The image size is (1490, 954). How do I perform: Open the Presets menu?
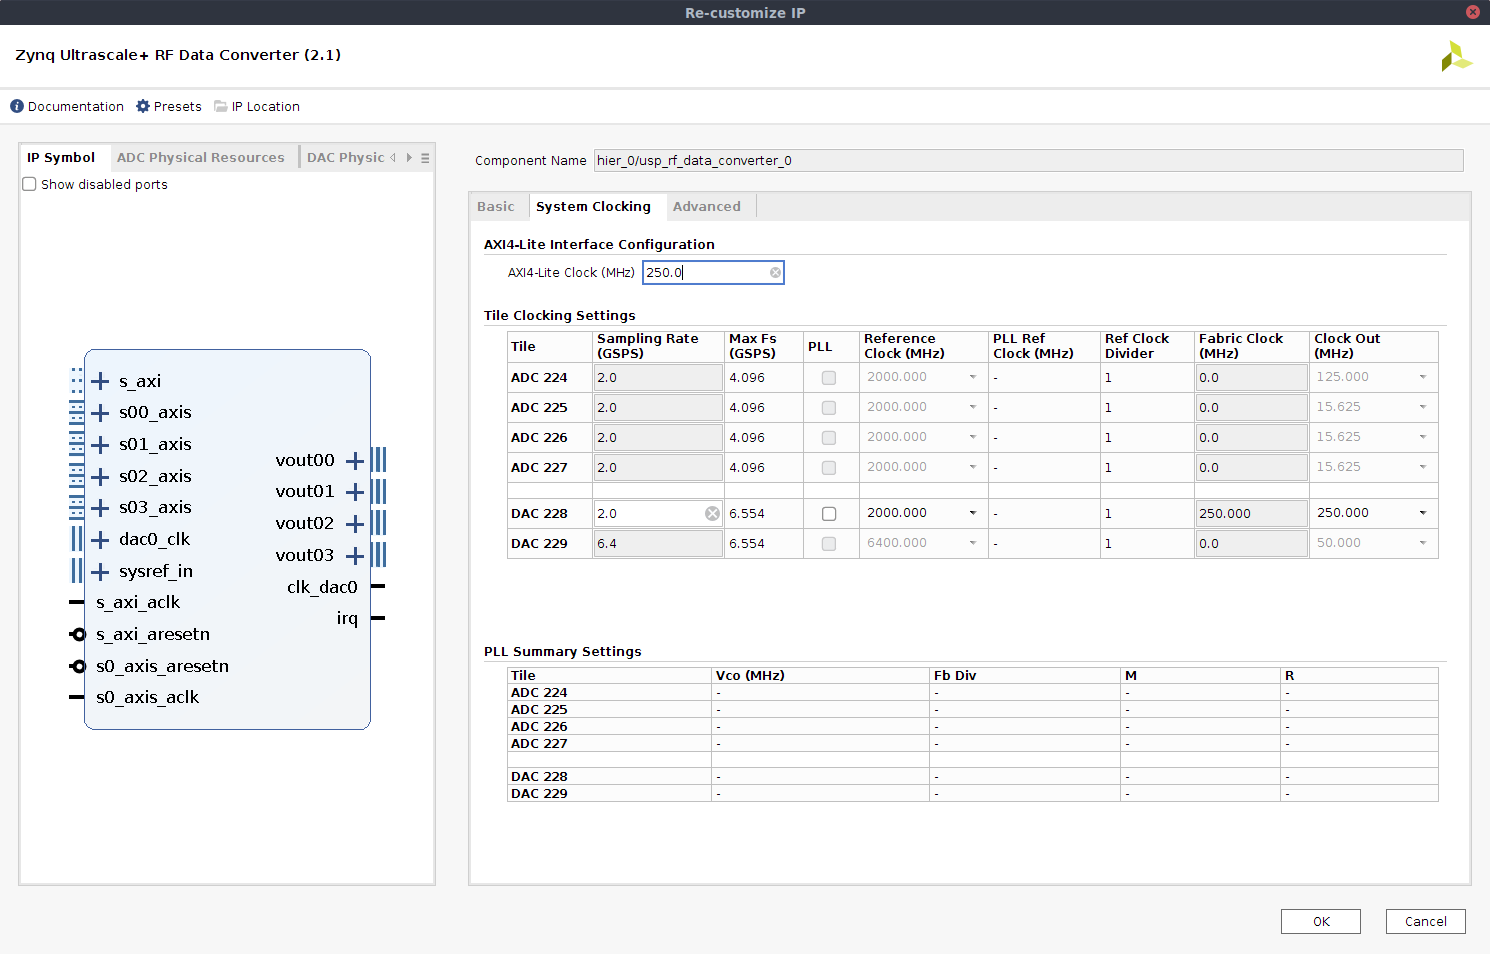[178, 107]
